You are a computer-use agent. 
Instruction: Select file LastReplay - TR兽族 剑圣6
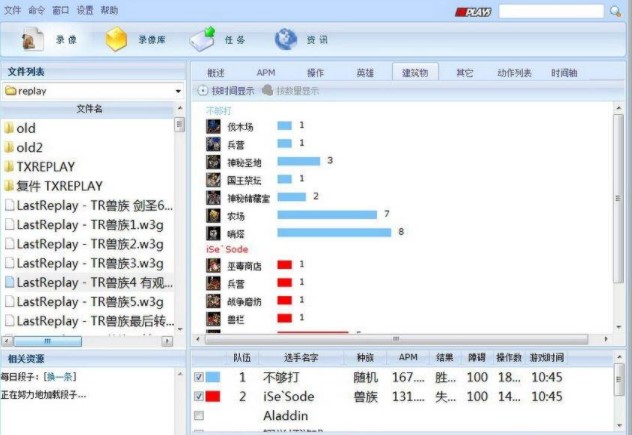pyautogui.click(x=88, y=205)
